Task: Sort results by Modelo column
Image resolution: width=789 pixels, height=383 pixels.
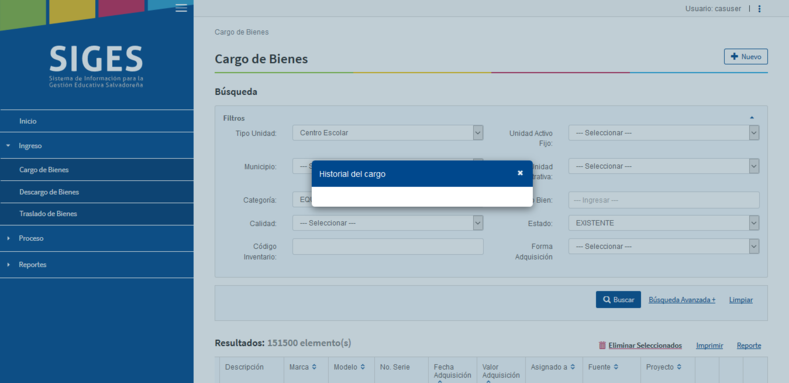Action: point(349,367)
